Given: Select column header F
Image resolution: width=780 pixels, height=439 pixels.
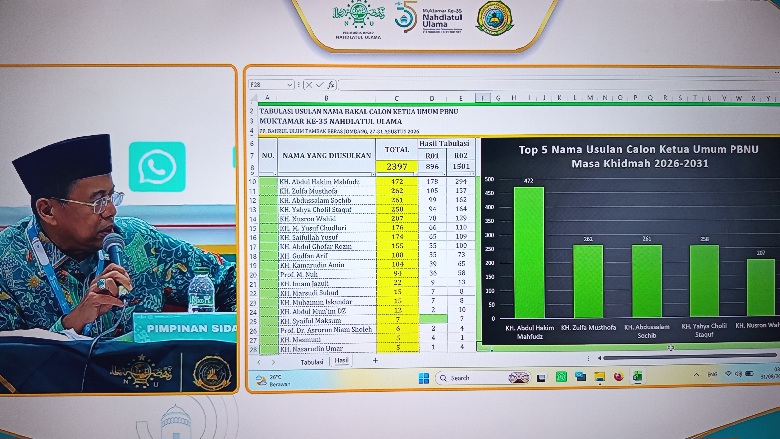Looking at the screenshot, I should click(483, 98).
